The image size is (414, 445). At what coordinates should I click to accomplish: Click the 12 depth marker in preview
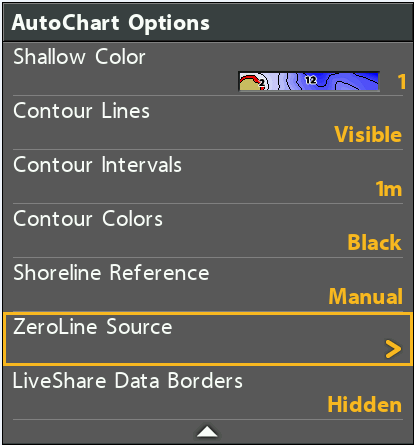311,80
